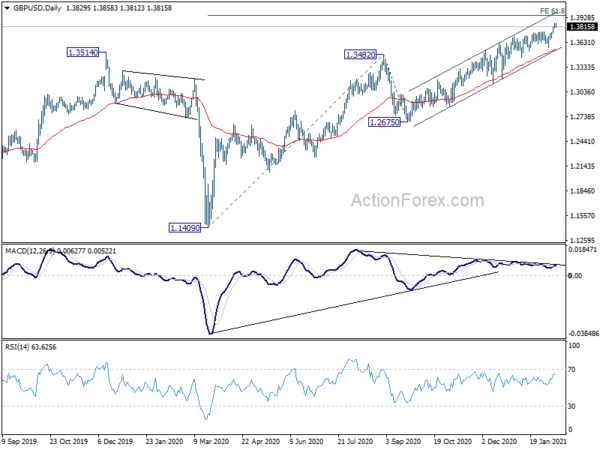Select the 1.12595 price axis value
This screenshot has height=450, width=600.
coord(582,240)
